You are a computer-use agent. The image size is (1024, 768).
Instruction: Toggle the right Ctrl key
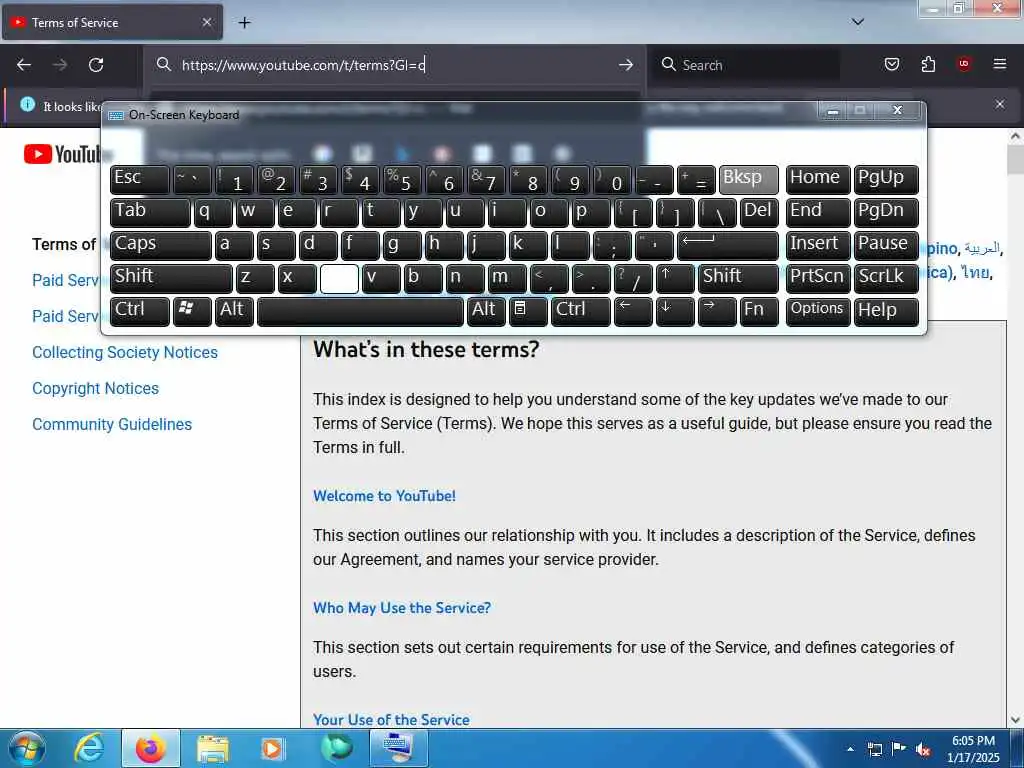pyautogui.click(x=581, y=311)
